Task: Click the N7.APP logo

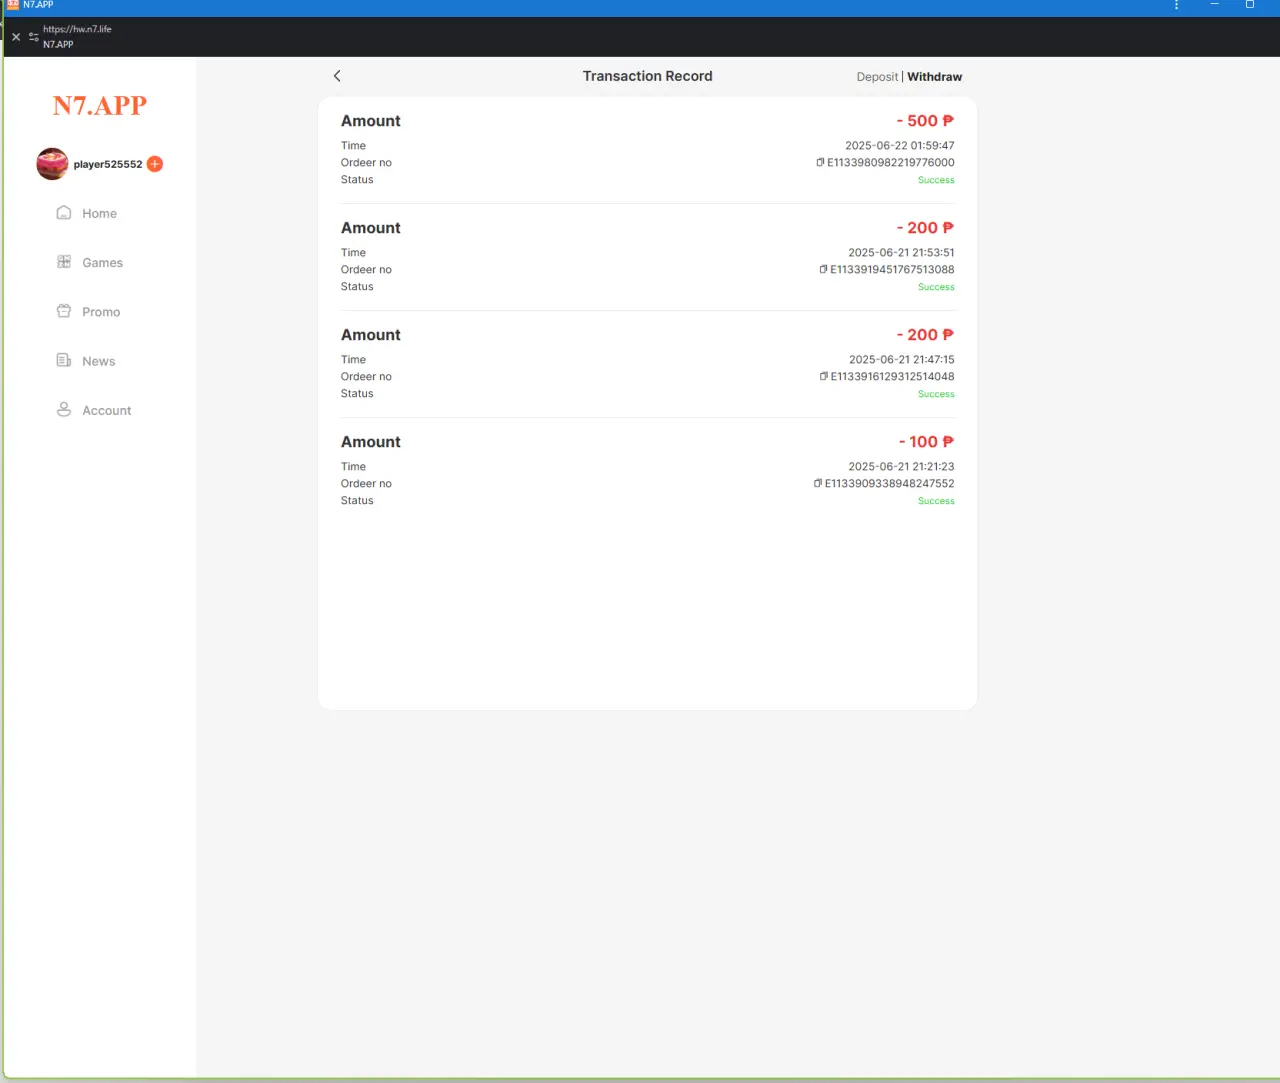Action: point(100,105)
